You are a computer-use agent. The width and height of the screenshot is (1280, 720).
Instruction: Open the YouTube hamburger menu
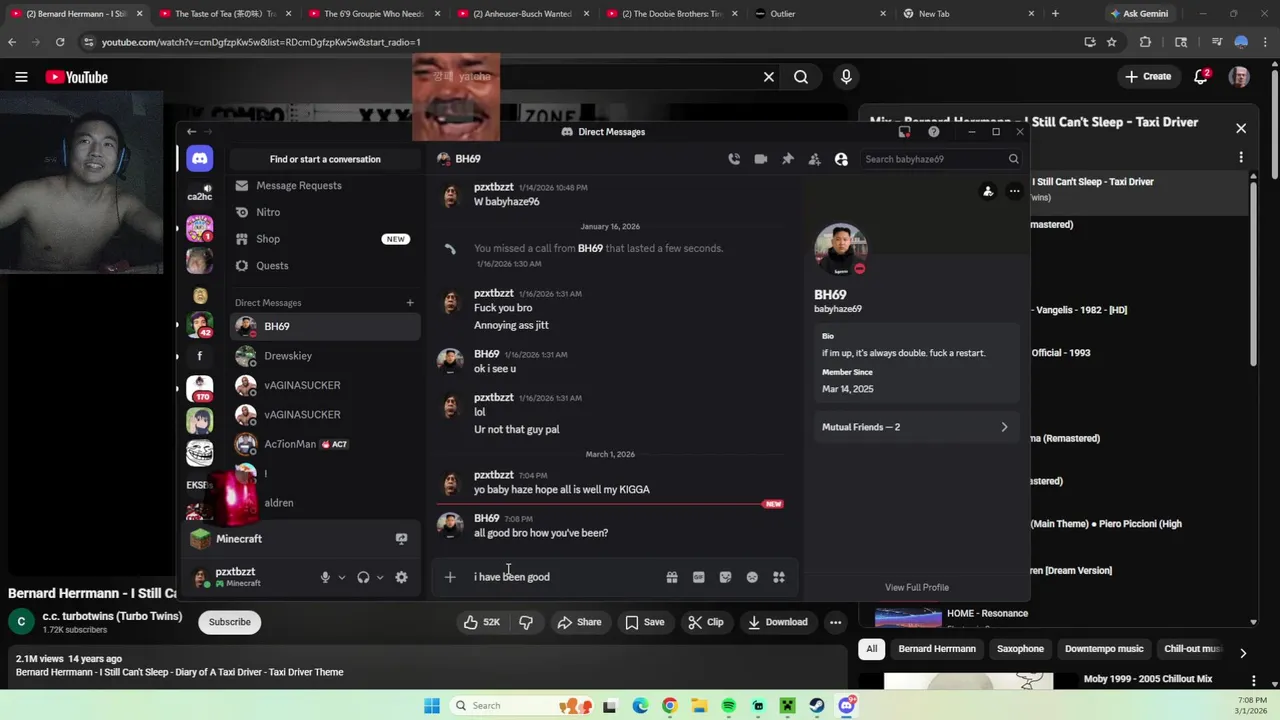21,77
